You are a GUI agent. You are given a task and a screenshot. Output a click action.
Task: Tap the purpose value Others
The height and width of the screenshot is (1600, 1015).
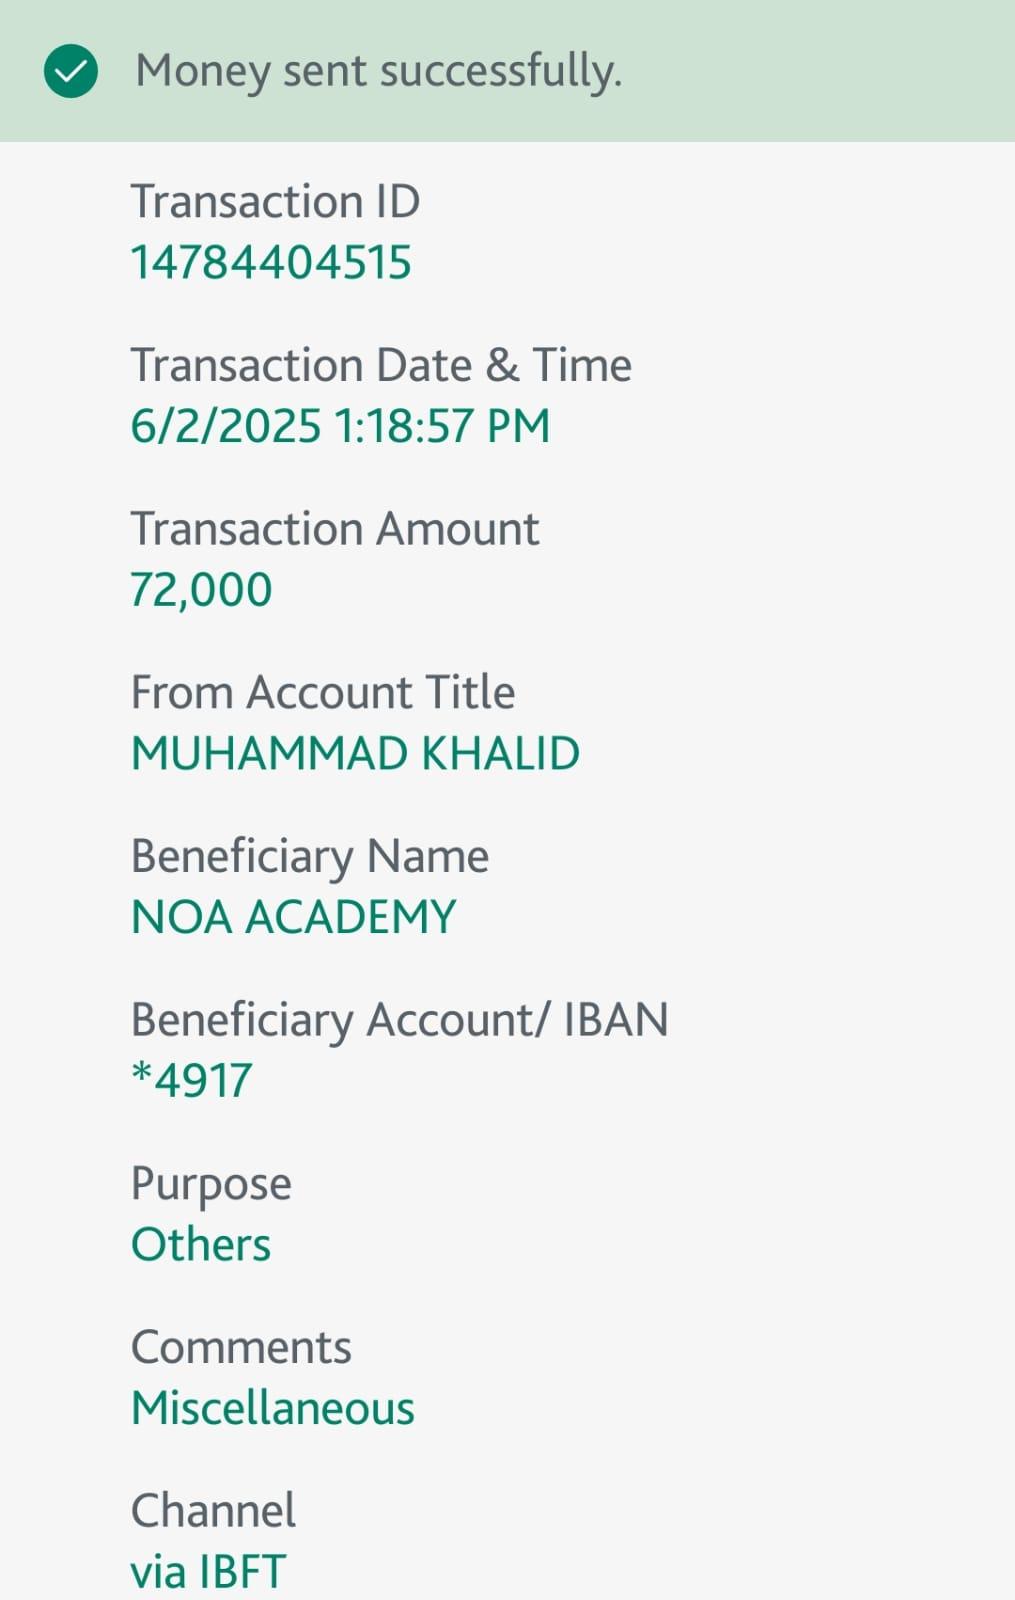[201, 1245]
